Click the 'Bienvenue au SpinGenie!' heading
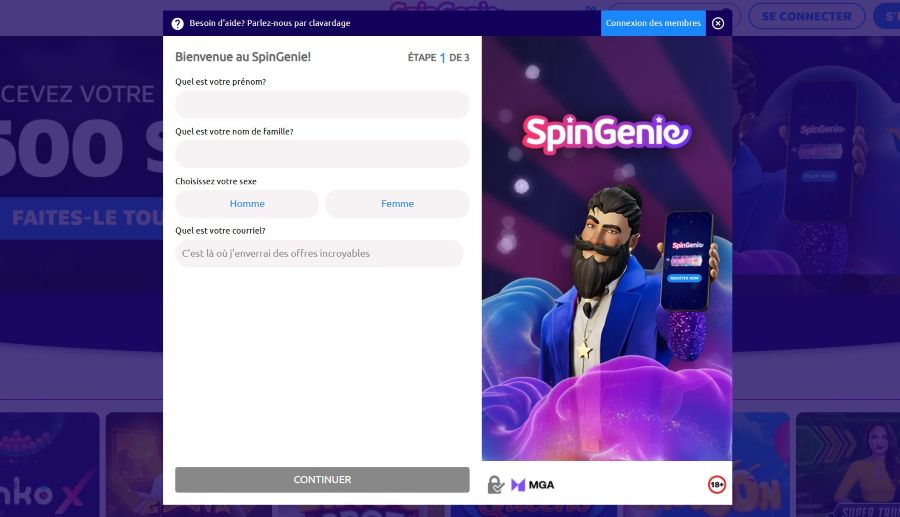The height and width of the screenshot is (517, 900). [243, 57]
